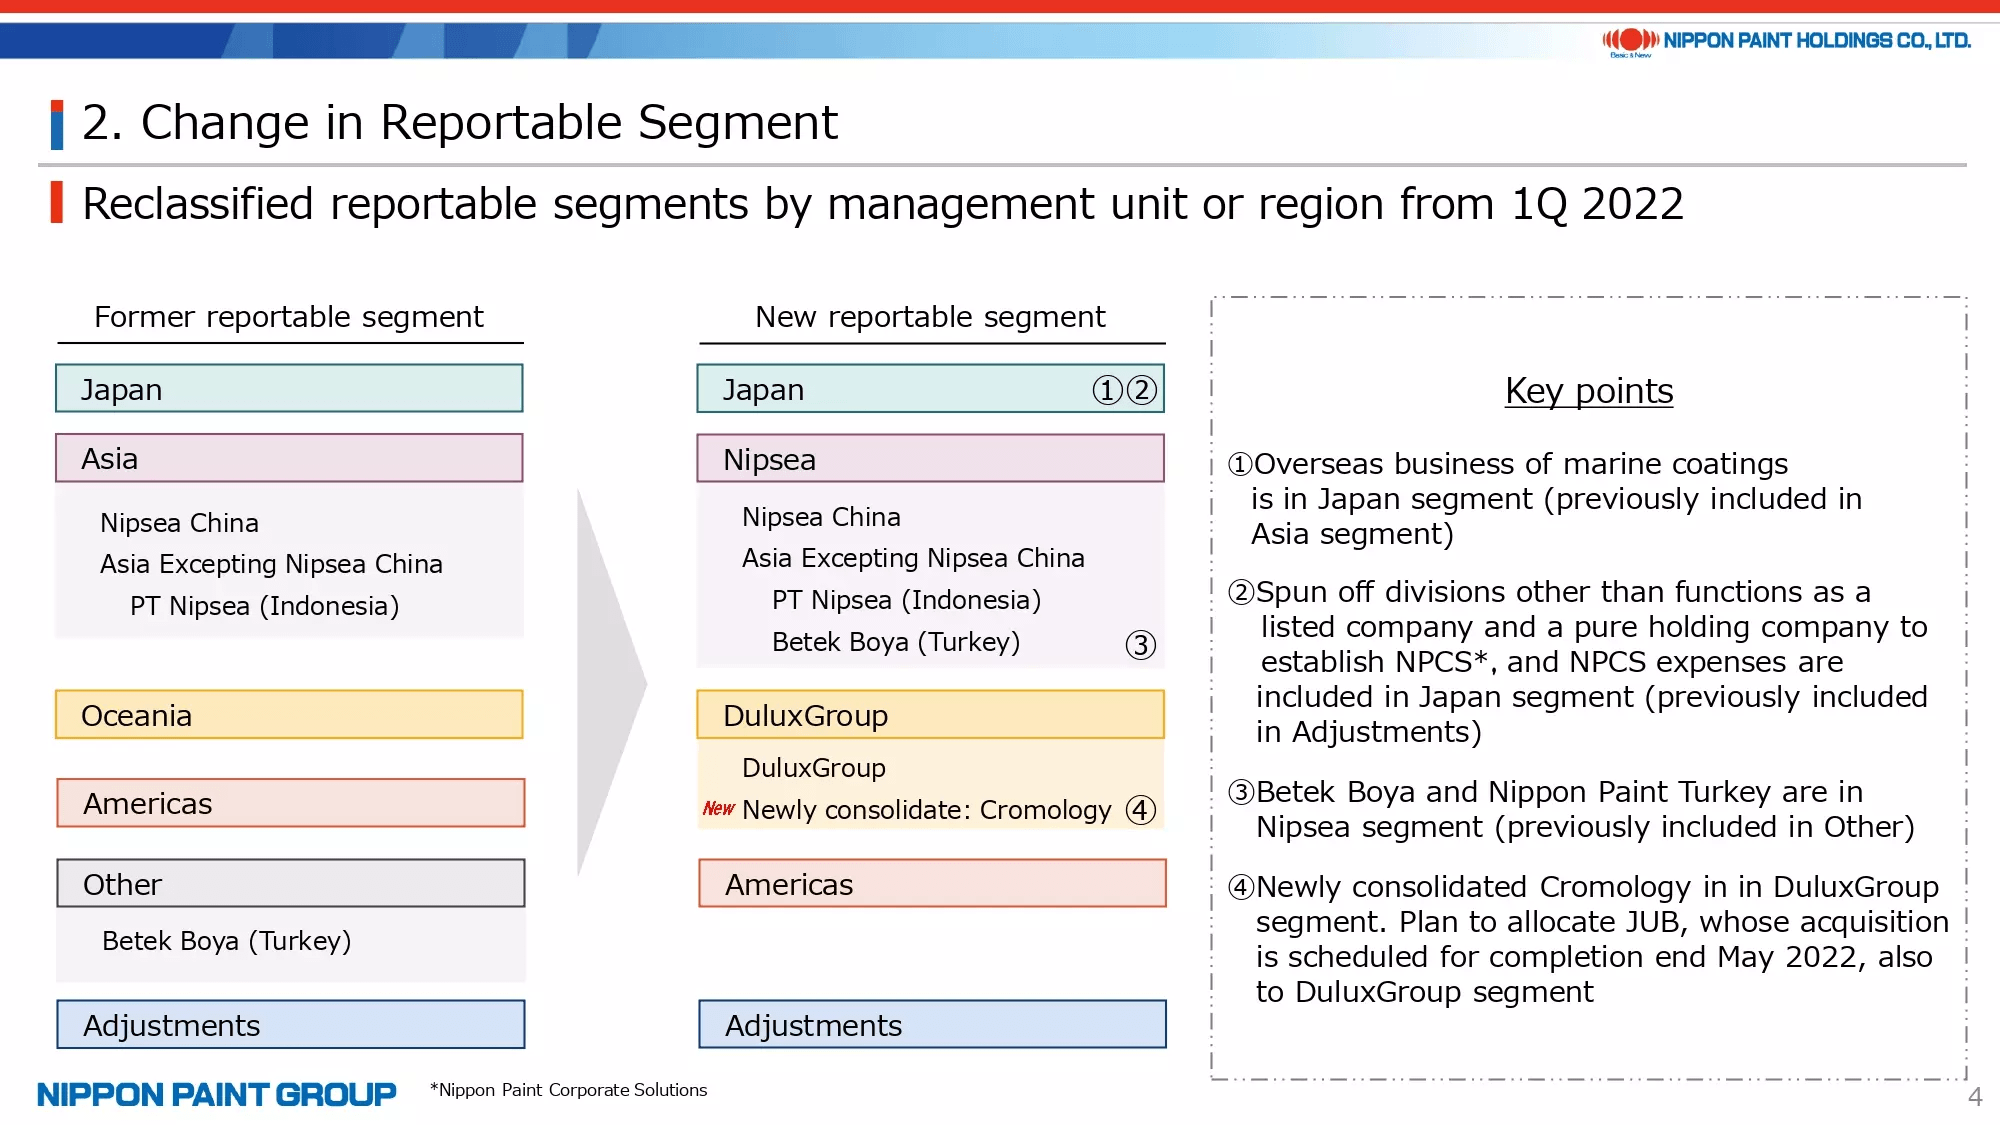Click key point 3 about Betek Boya

[x=1572, y=810]
